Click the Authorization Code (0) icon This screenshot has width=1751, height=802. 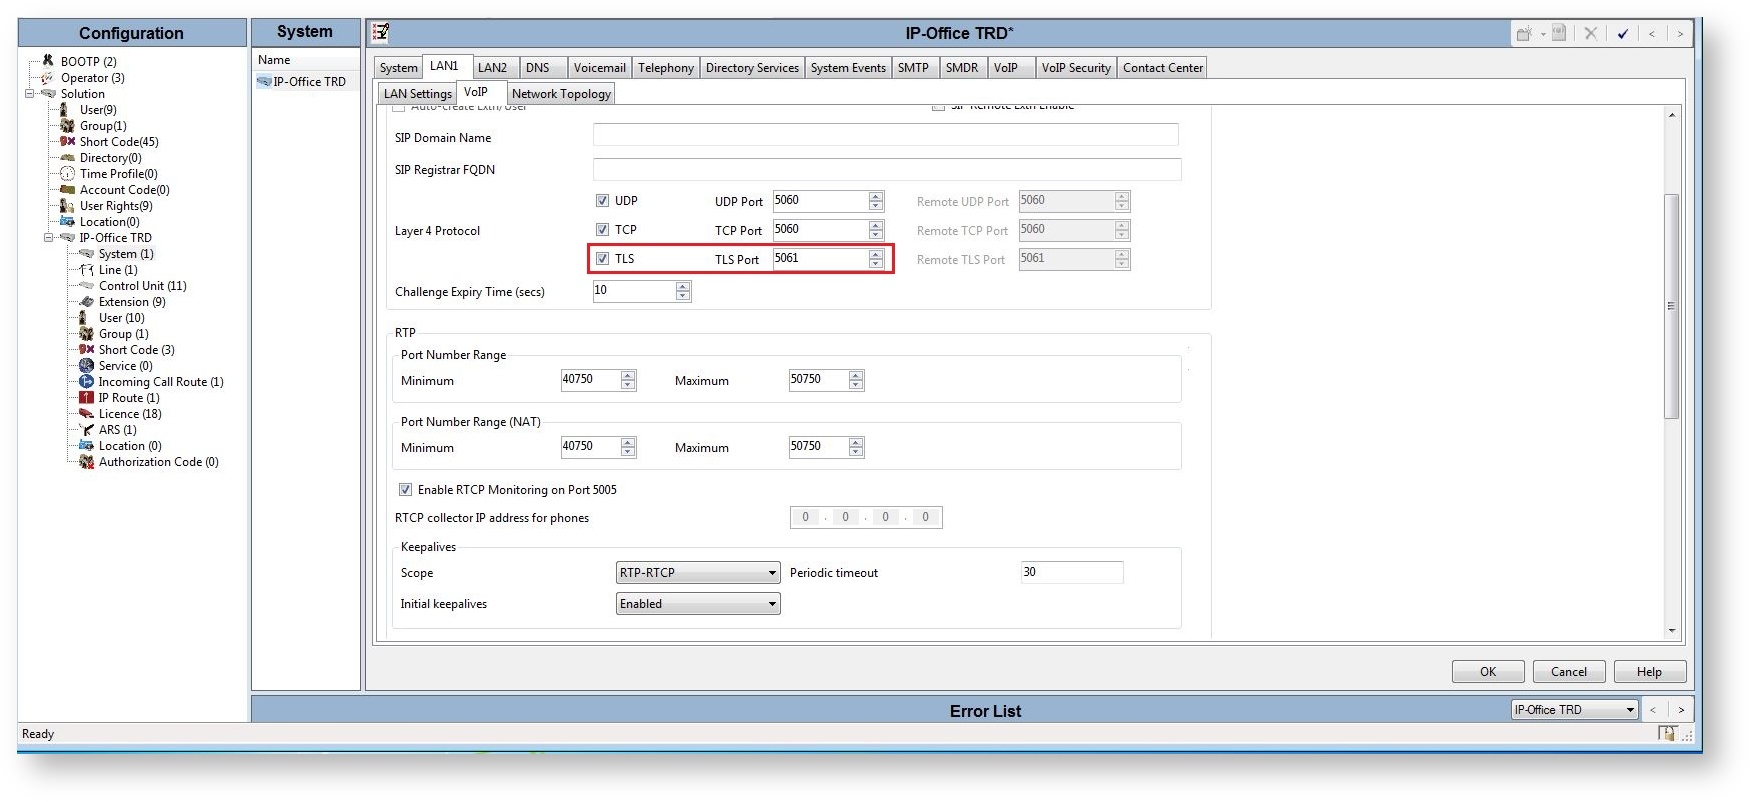tap(86, 461)
